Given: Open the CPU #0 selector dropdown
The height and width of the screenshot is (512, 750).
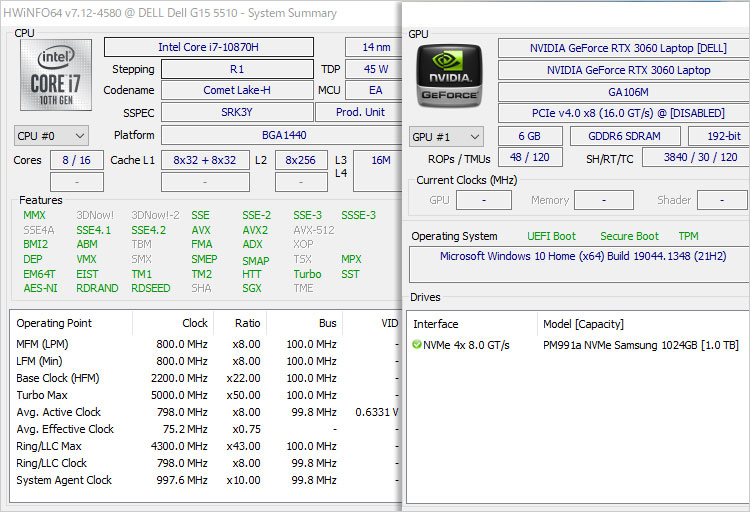Looking at the screenshot, I should click(x=51, y=136).
